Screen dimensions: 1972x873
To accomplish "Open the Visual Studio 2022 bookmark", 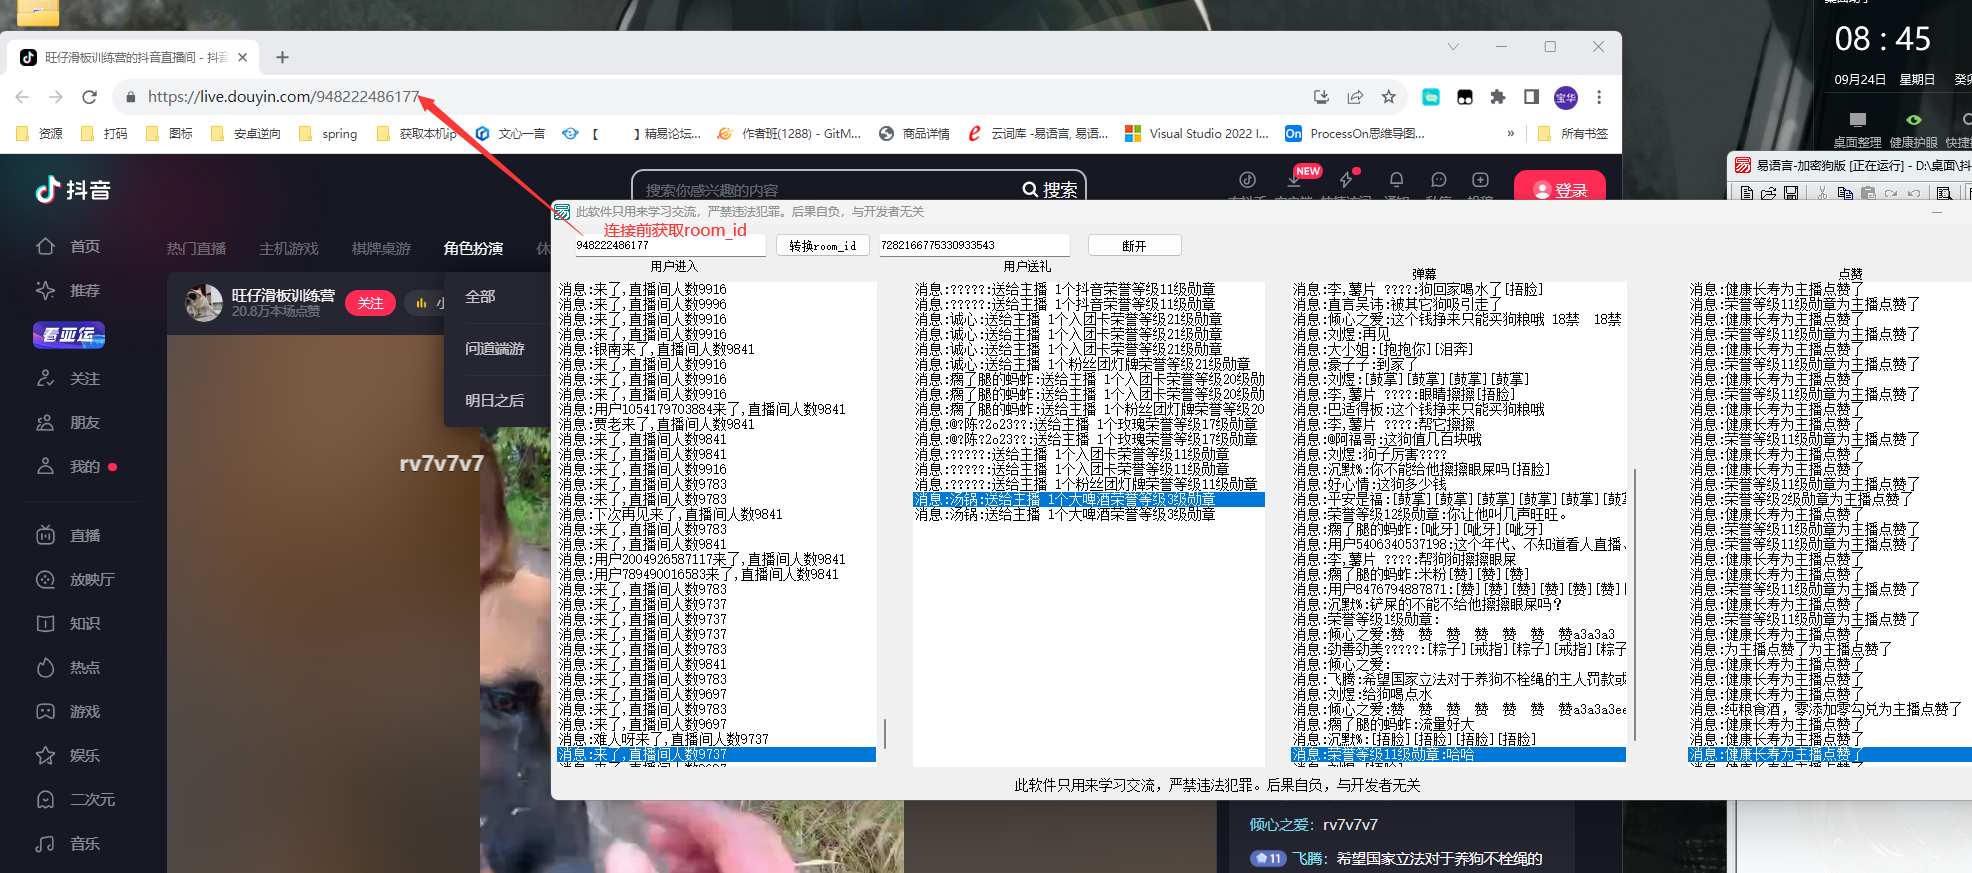I will point(1197,133).
